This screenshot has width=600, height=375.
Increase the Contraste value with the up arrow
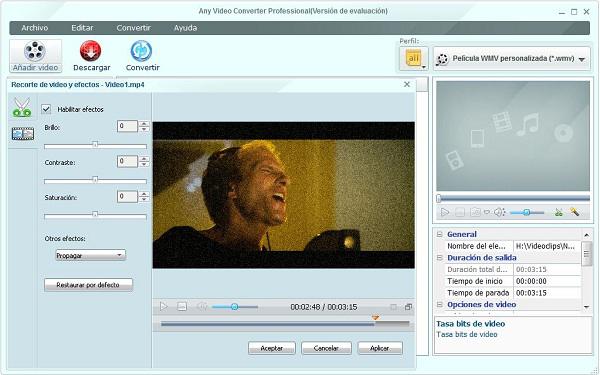(144, 158)
